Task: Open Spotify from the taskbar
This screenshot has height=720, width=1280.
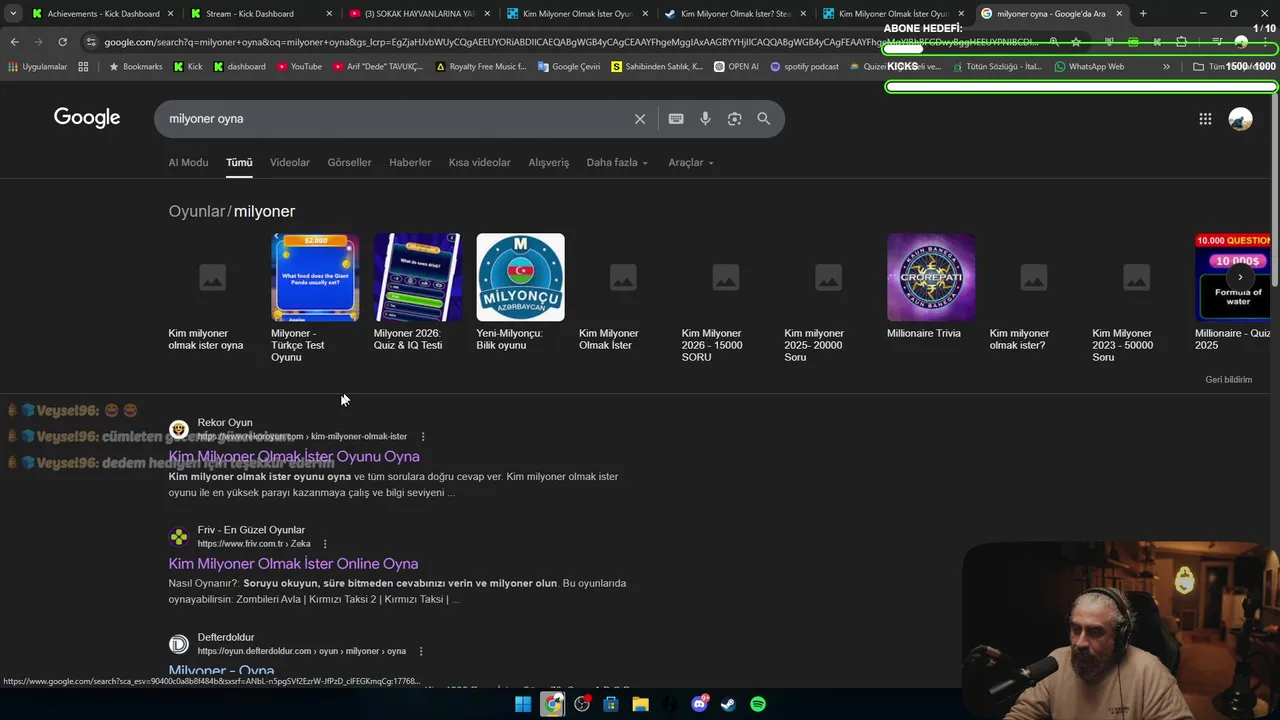Action: [758, 704]
